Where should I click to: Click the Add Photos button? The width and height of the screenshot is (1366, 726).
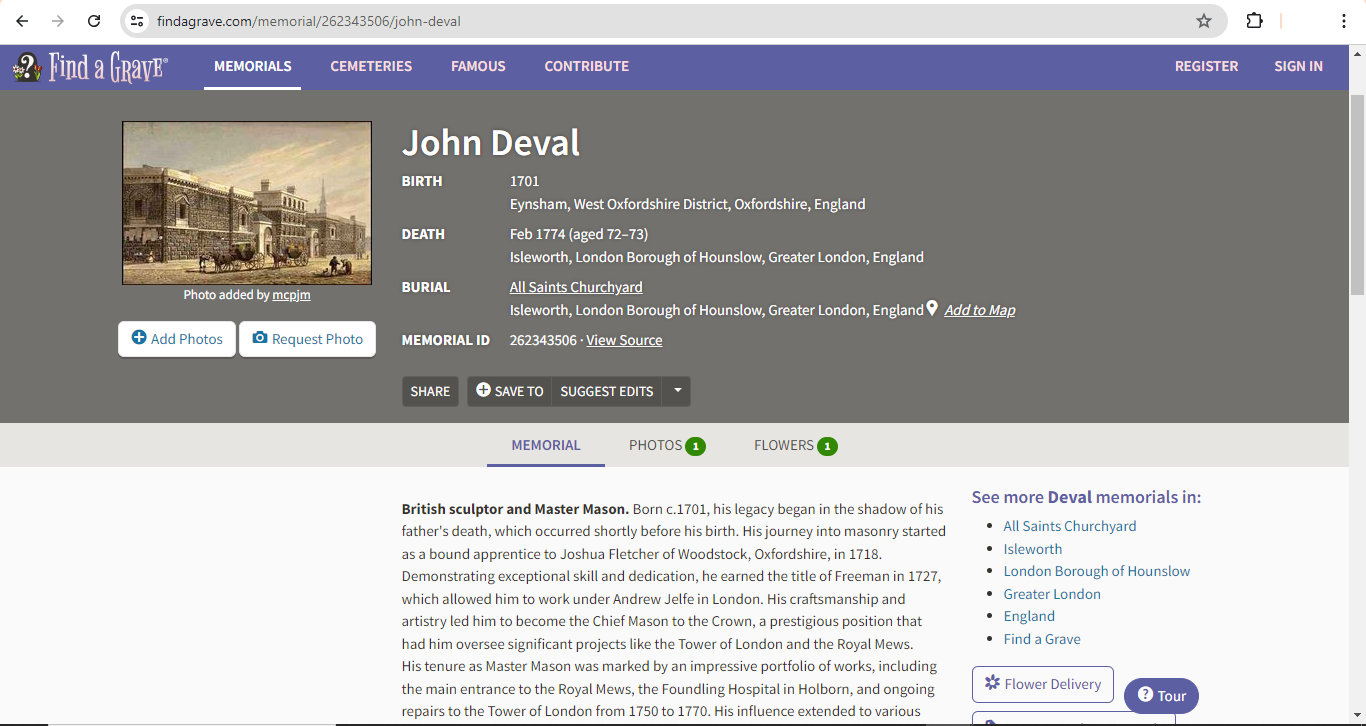click(177, 339)
